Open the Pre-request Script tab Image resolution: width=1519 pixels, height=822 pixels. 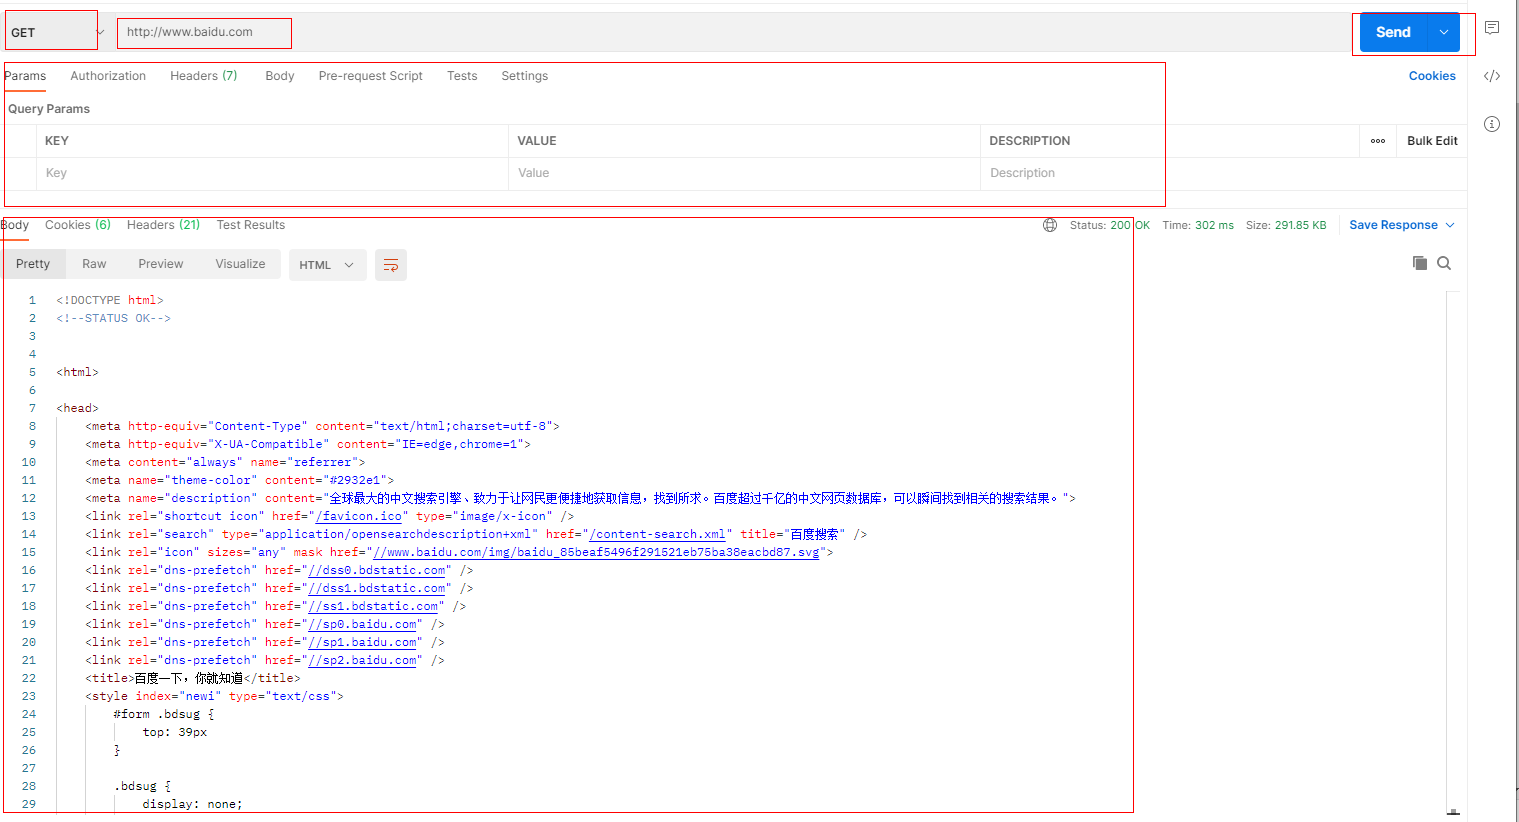[x=371, y=76]
